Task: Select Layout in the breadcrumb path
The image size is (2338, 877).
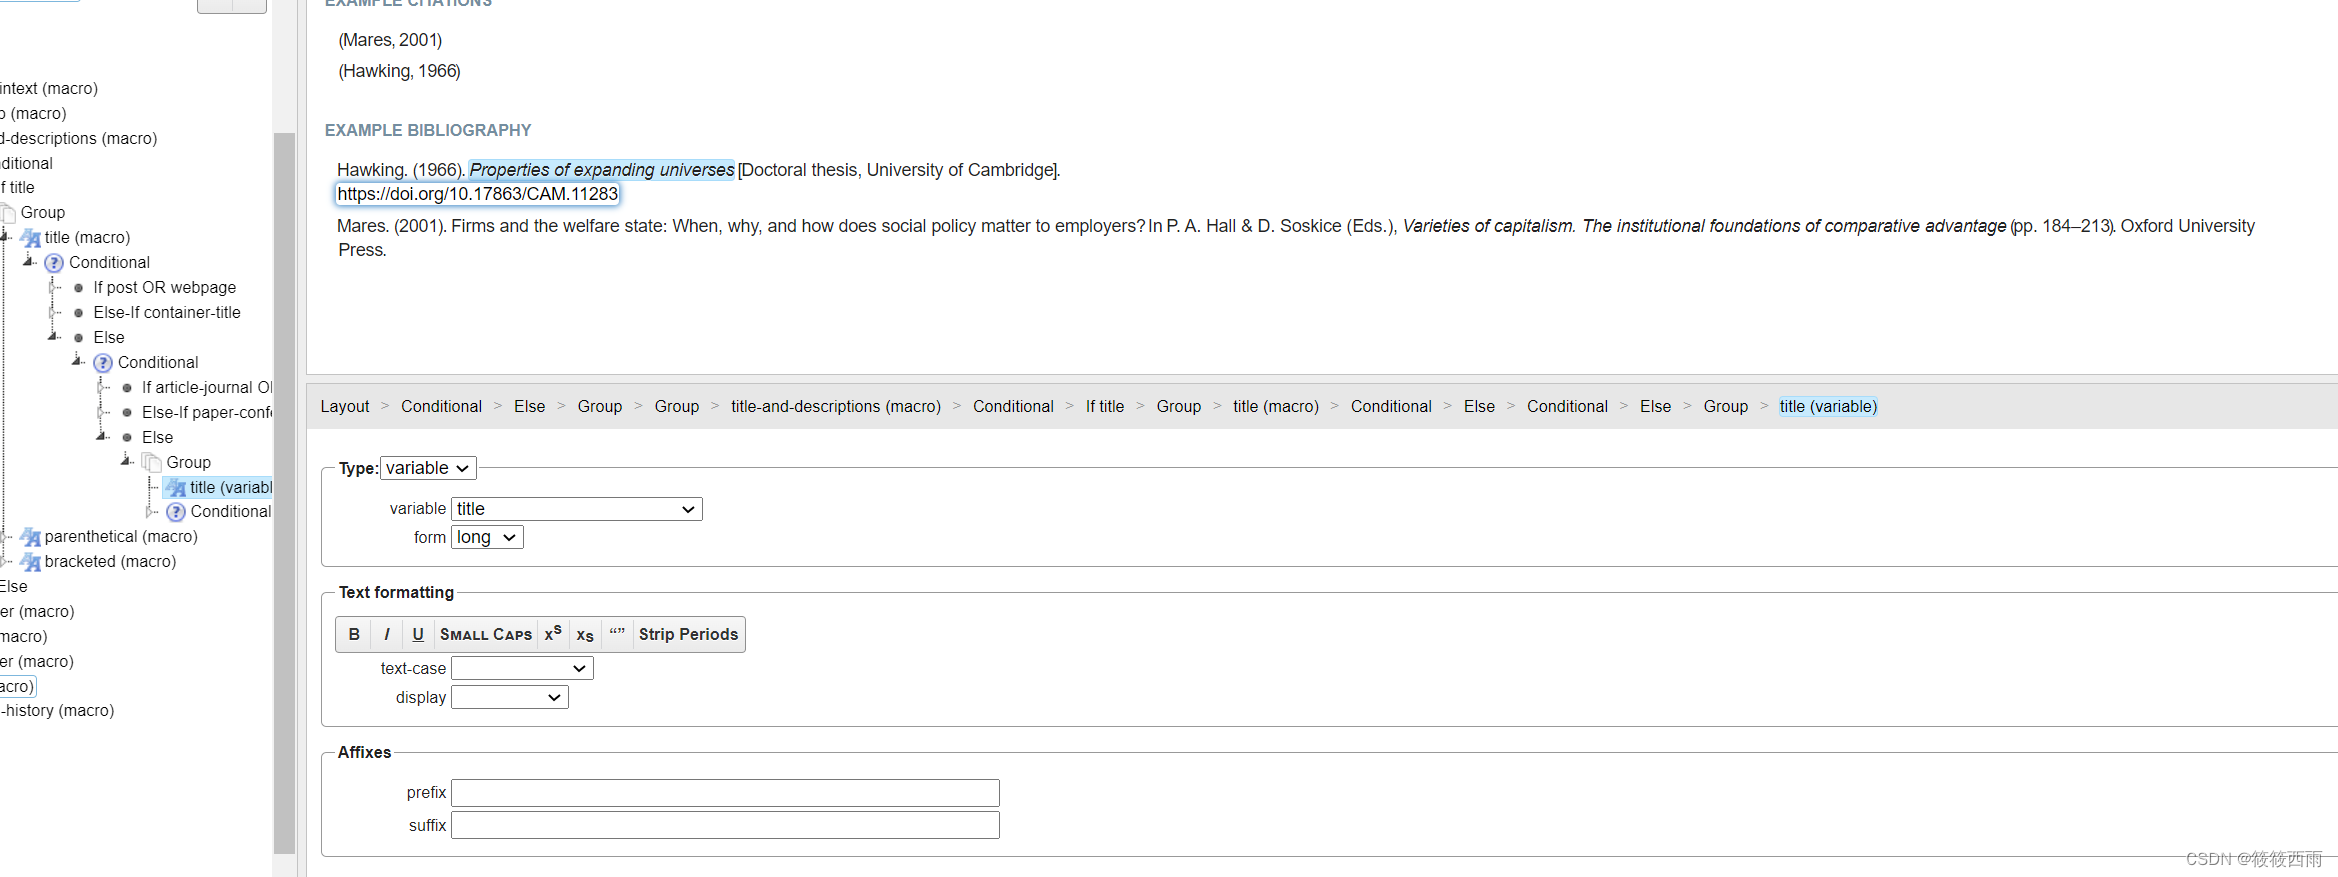Action: 345,406
